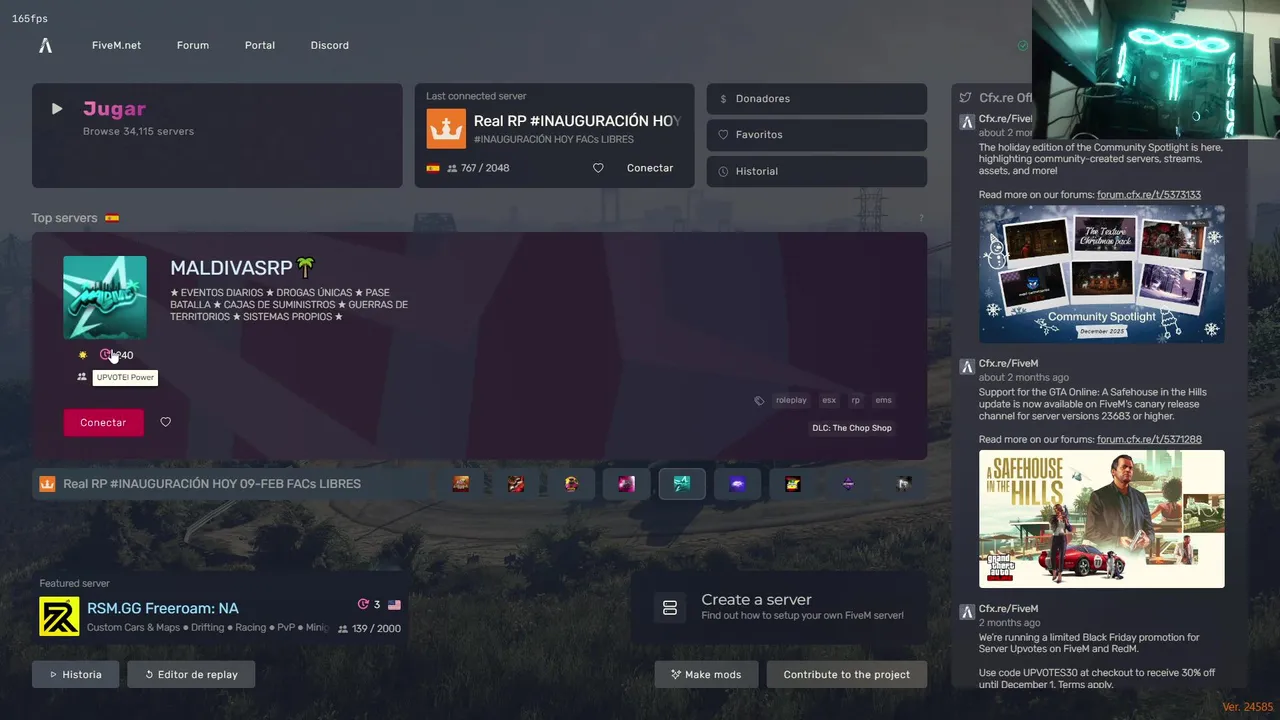The height and width of the screenshot is (720, 1280).
Task: Favorite the last connected Real RP server
Action: tap(598, 168)
